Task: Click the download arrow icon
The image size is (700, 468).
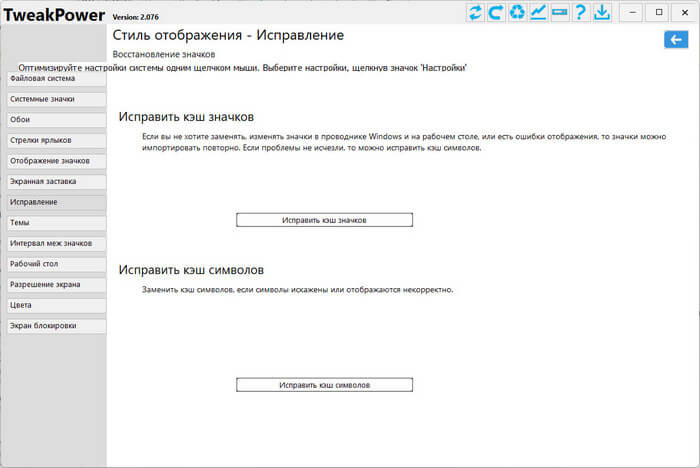Action: coord(602,12)
